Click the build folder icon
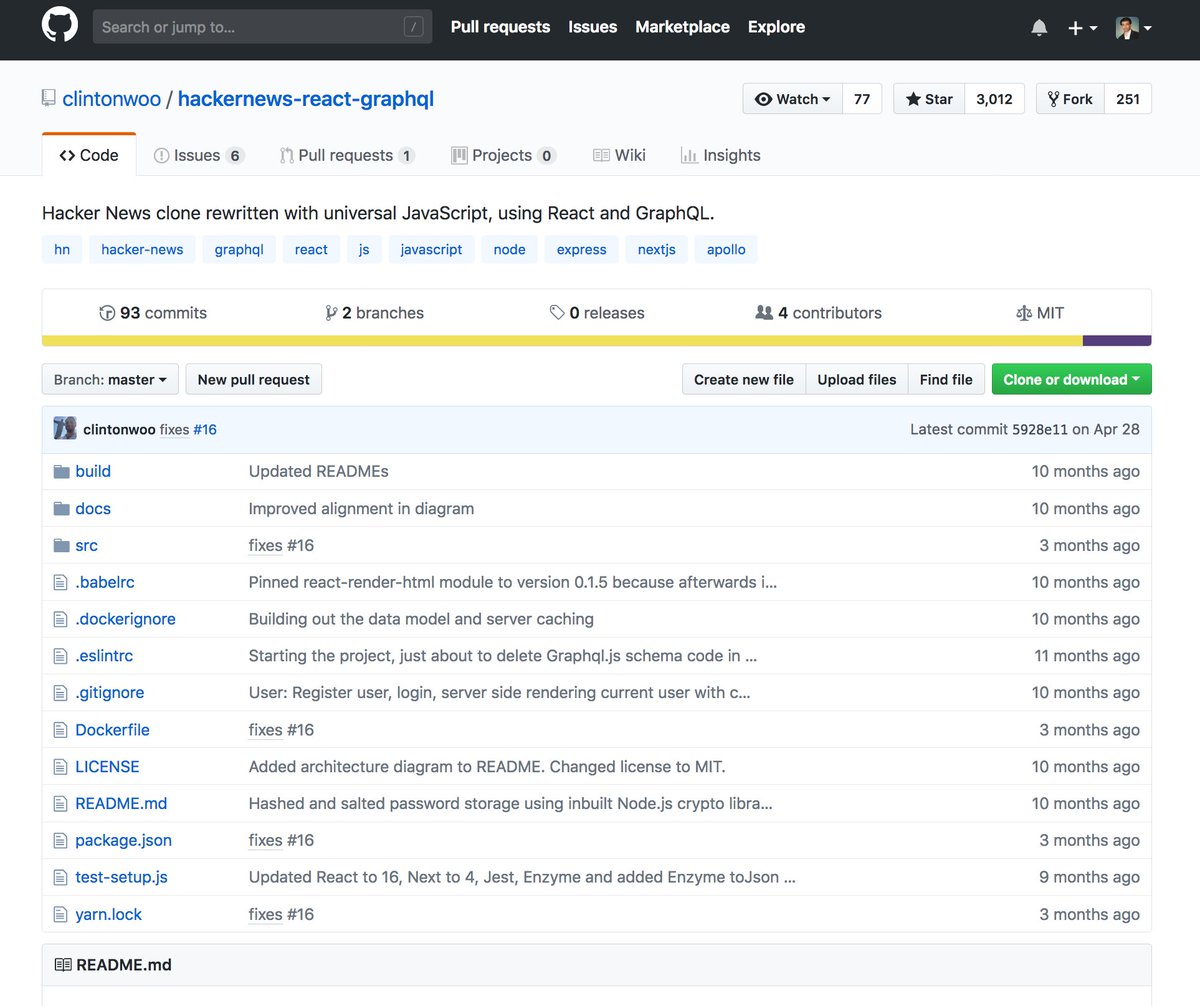This screenshot has width=1200, height=1006. pos(61,471)
